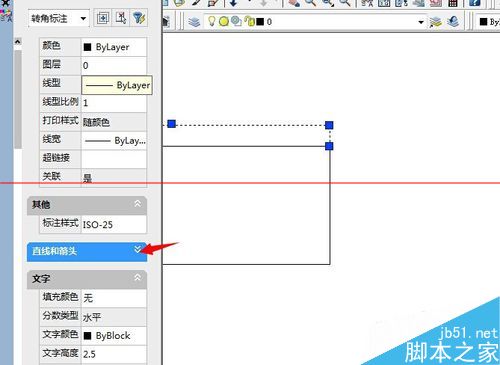This screenshot has height=365, width=500.
Task: Toggle layer 0 on/off light bulb
Action: tap(211, 21)
